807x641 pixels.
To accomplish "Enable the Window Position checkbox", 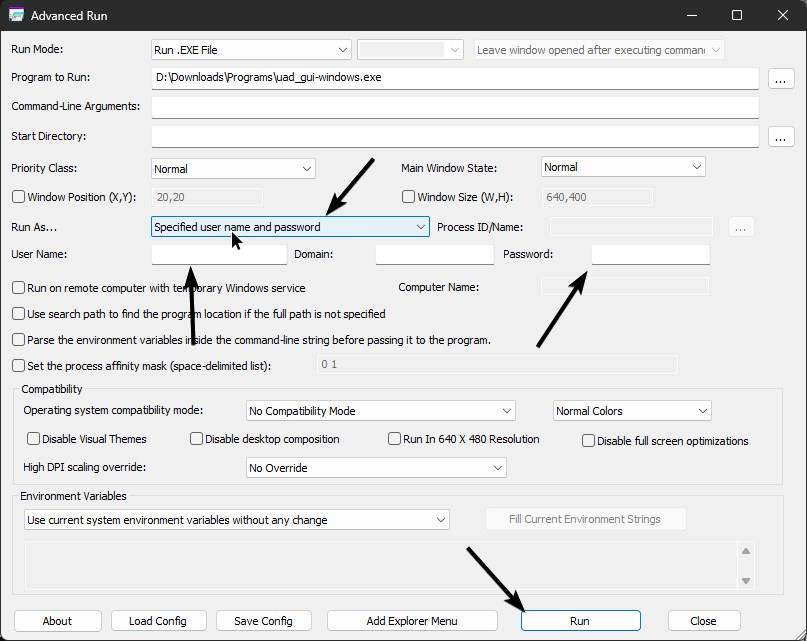I will (18, 197).
